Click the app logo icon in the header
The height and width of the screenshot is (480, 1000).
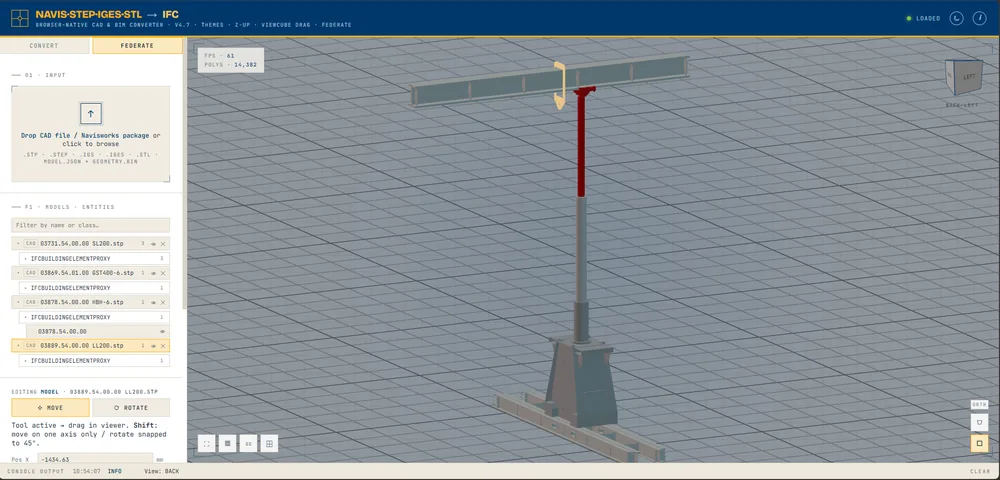coord(20,18)
